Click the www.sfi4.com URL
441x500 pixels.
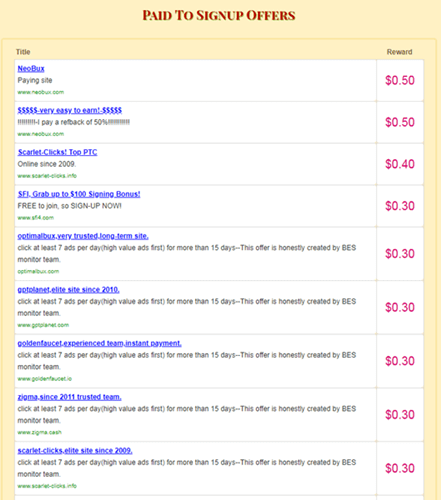click(x=35, y=218)
